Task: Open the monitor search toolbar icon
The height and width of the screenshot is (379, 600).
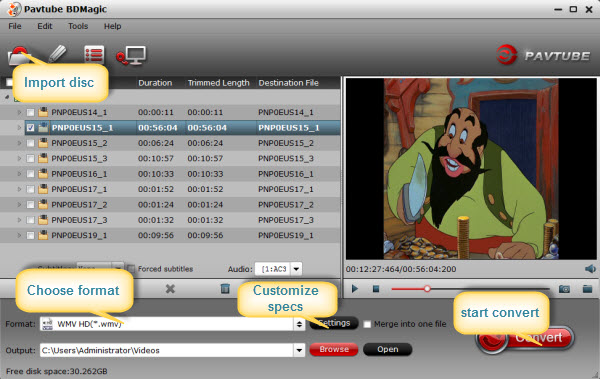Action: (x=131, y=56)
